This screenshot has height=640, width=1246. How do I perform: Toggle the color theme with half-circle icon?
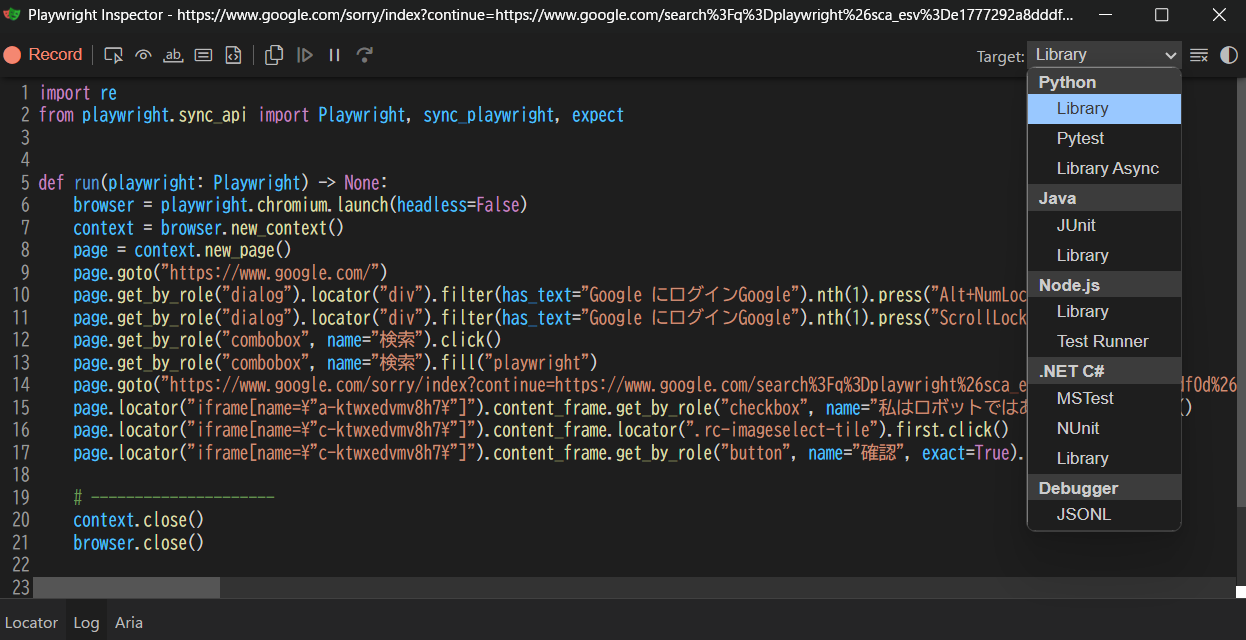(x=1228, y=55)
